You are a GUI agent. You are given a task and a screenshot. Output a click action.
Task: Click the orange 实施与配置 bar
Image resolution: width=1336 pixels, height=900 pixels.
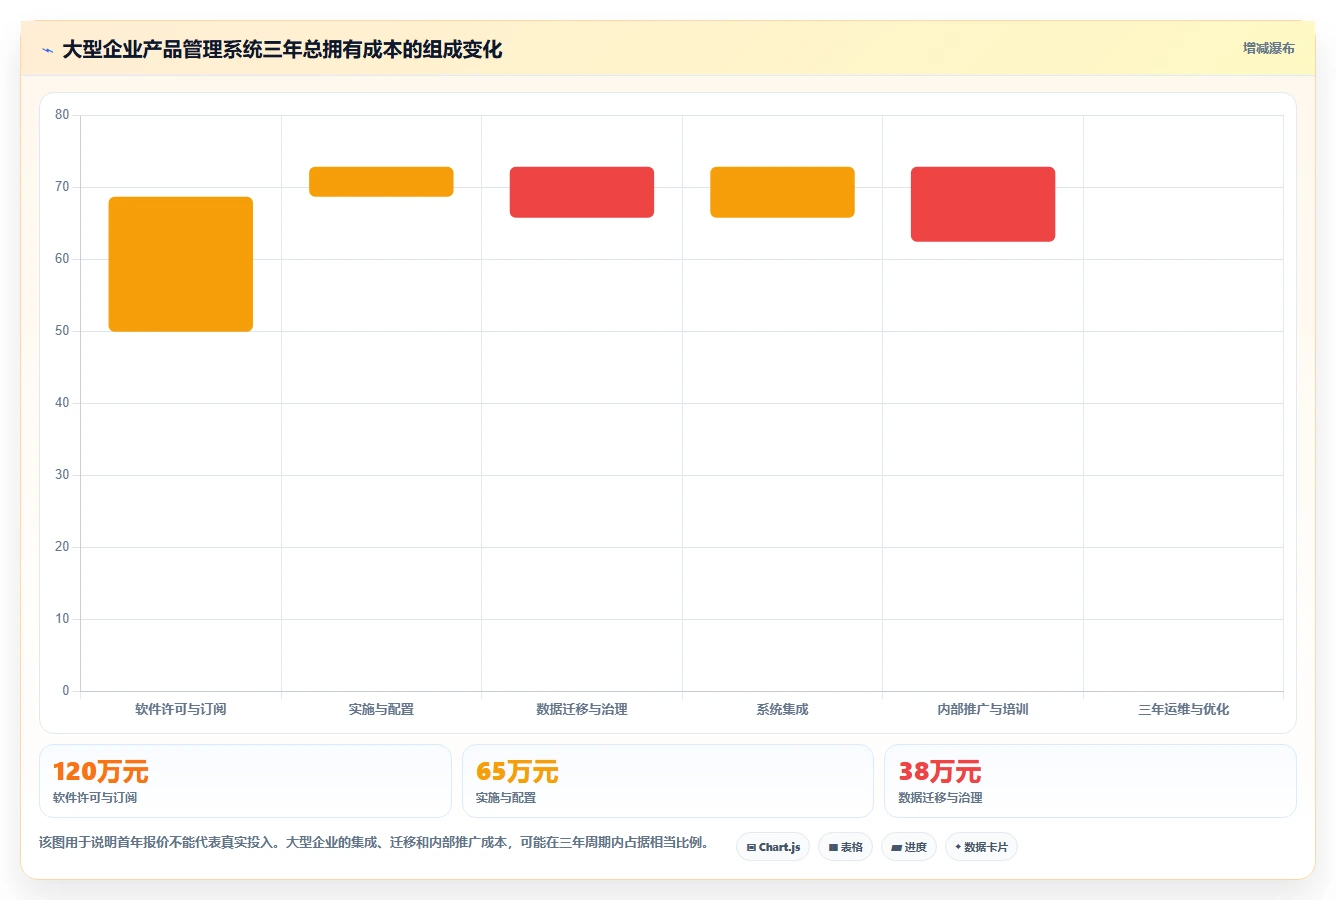(381, 182)
